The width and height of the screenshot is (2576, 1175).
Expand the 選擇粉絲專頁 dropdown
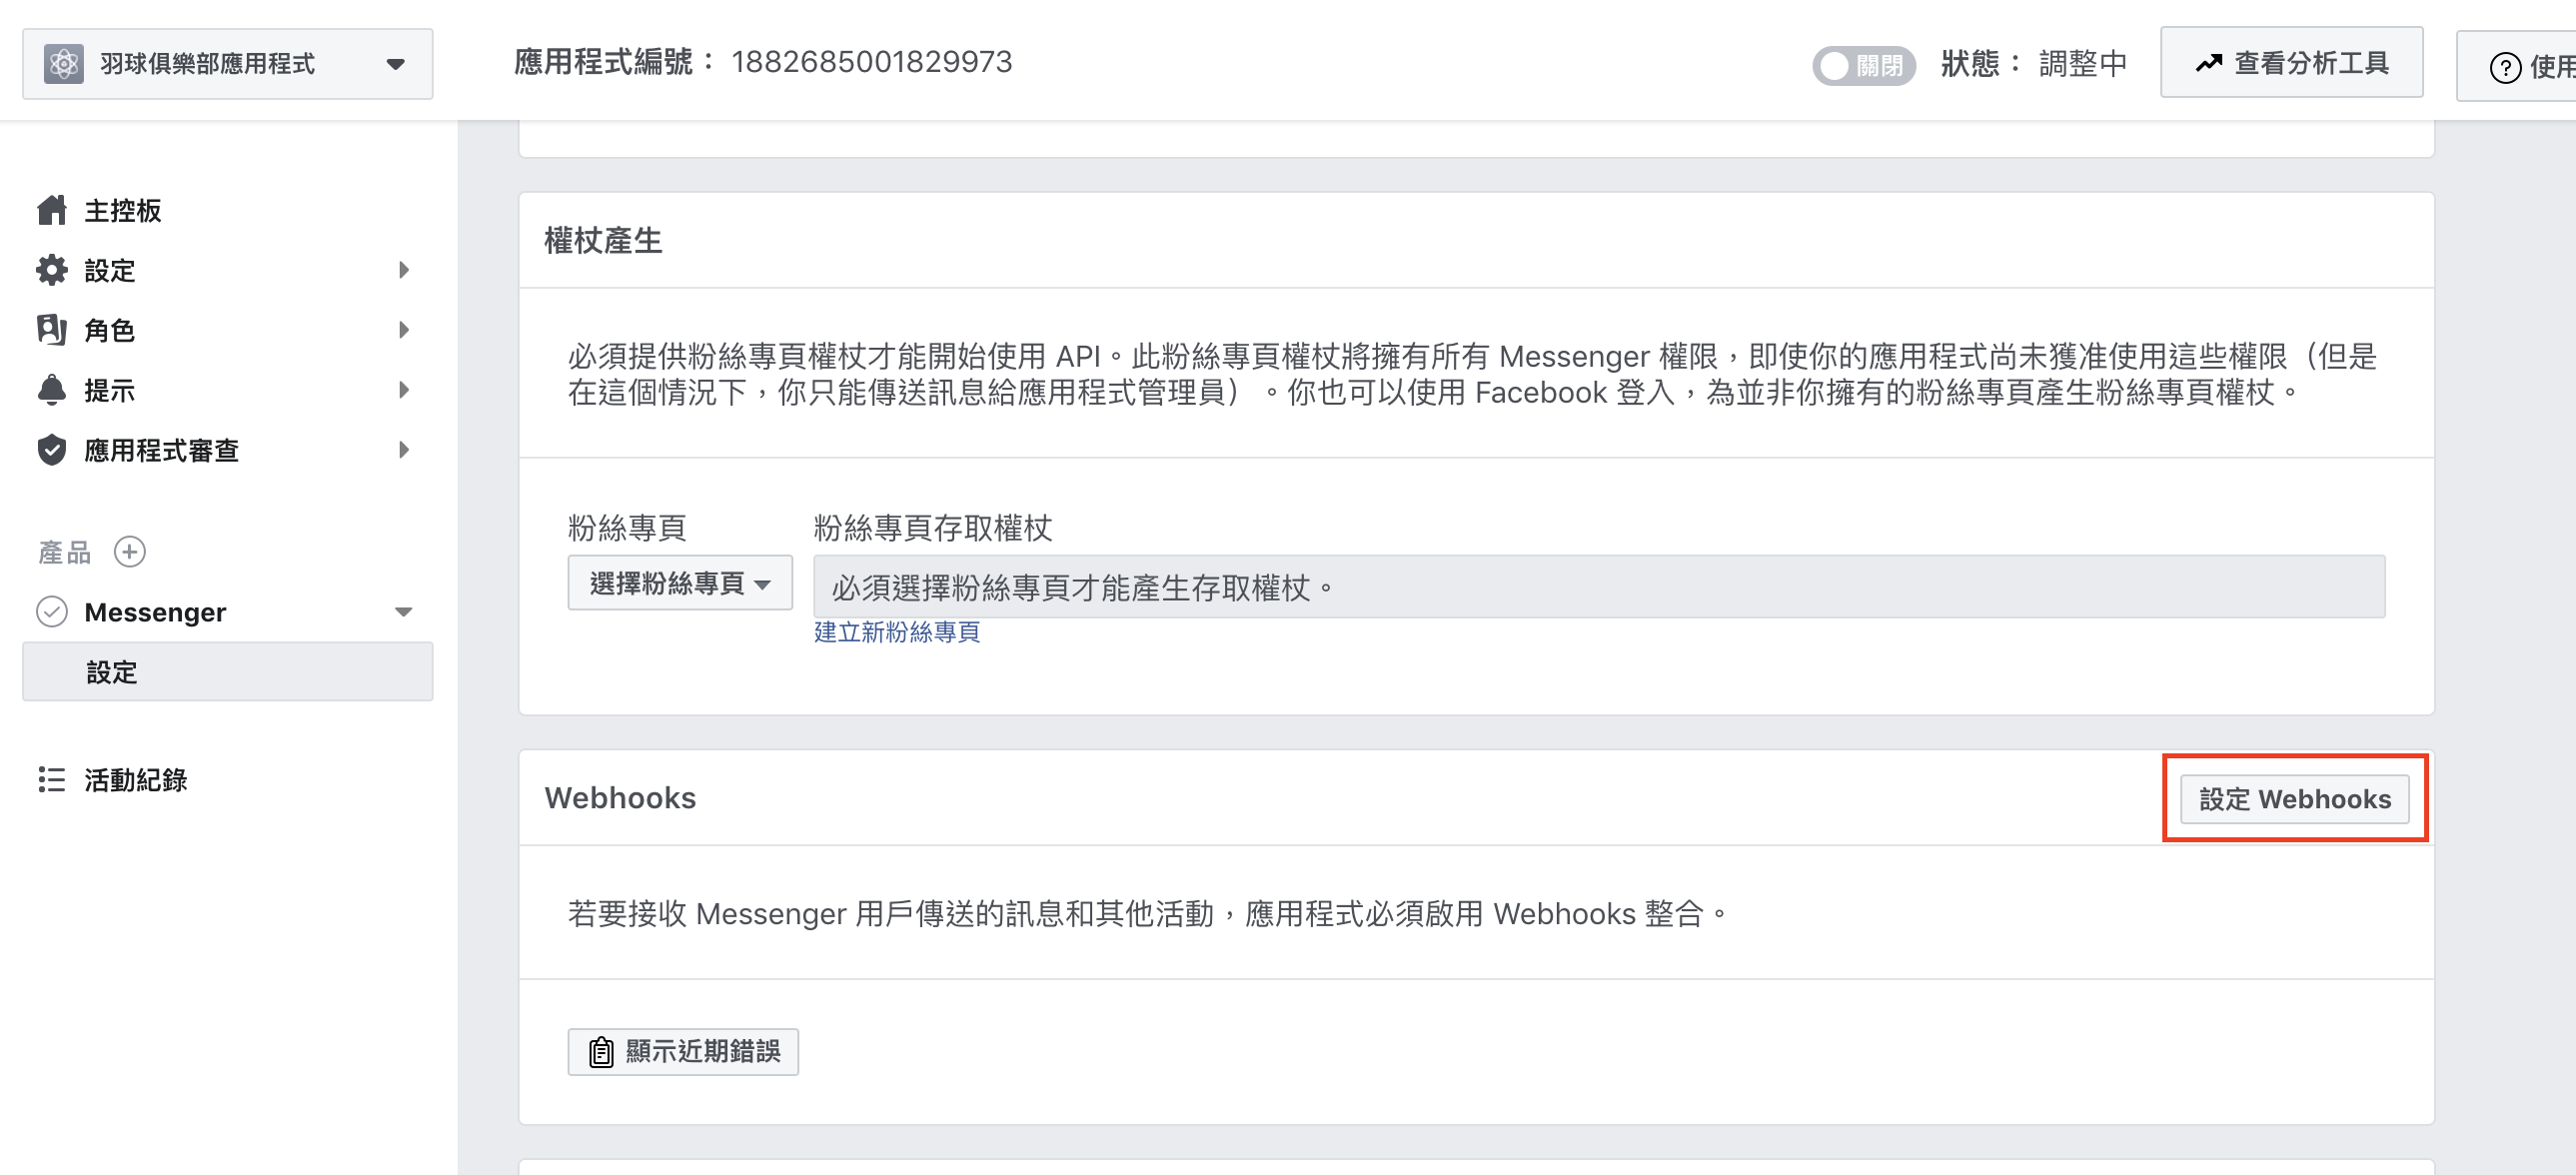[679, 582]
